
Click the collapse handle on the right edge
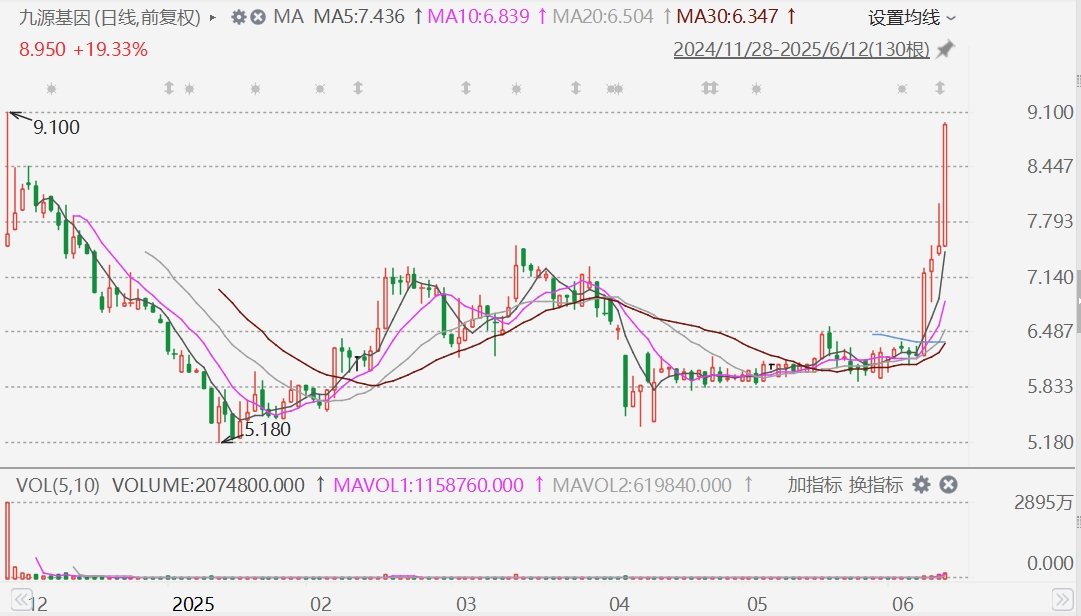tap(1078, 300)
